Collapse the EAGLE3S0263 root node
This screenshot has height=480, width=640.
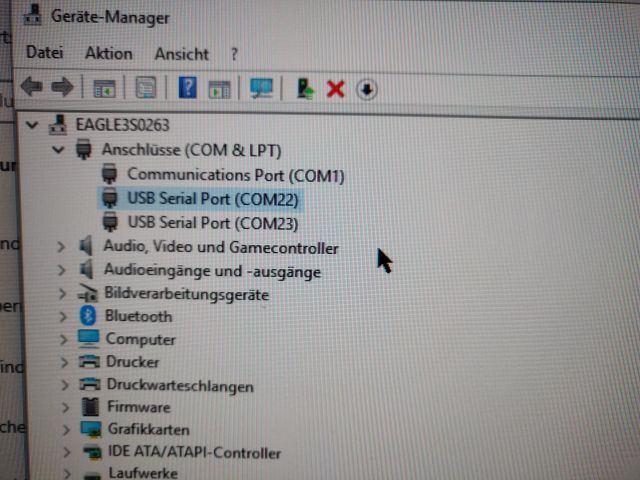[x=32, y=124]
